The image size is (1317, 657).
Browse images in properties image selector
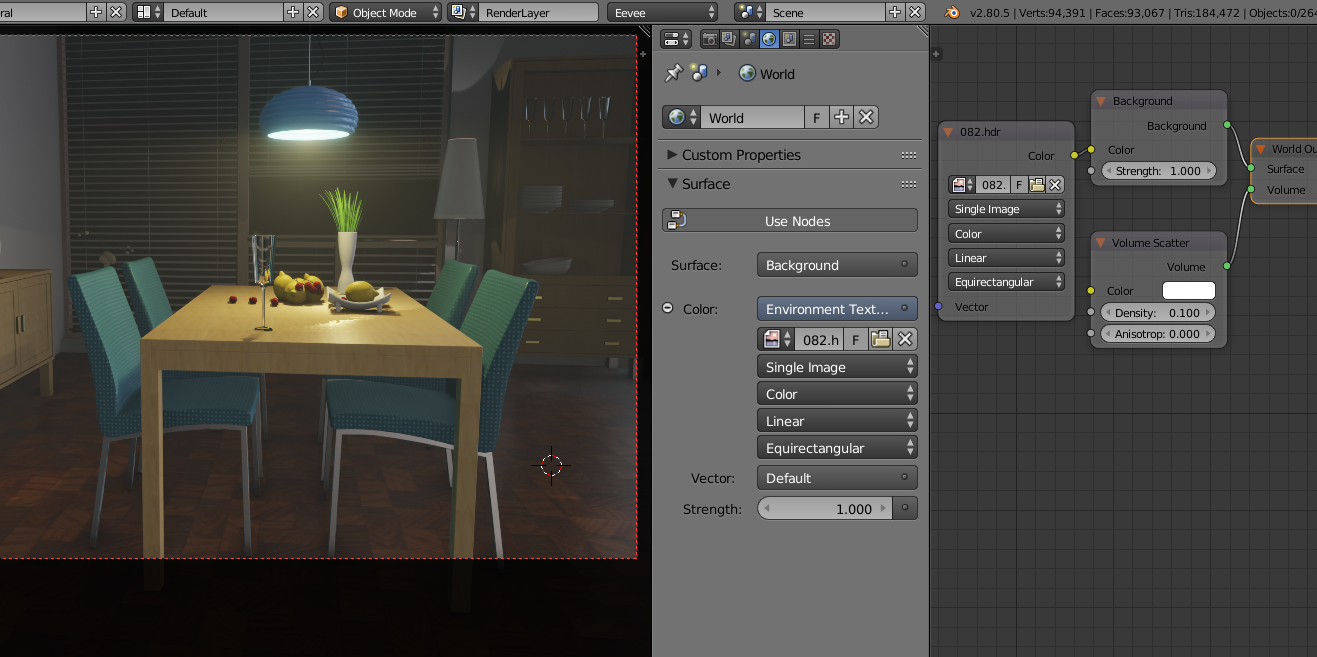[777, 339]
